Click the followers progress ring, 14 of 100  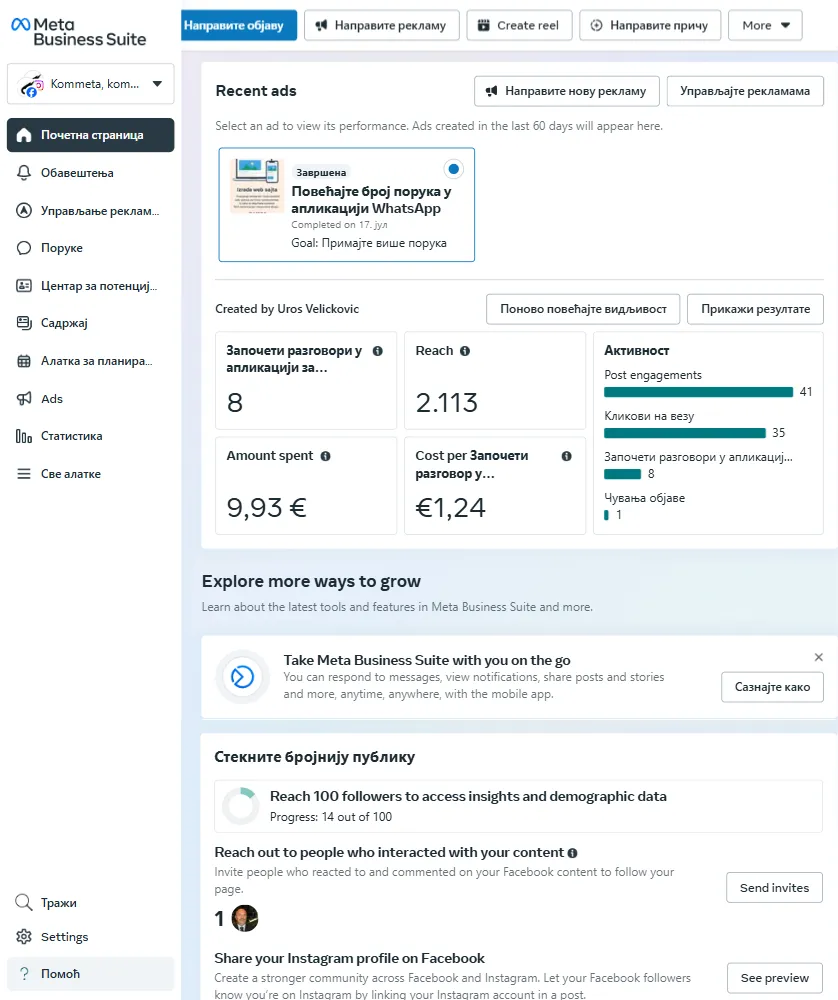tap(240, 806)
